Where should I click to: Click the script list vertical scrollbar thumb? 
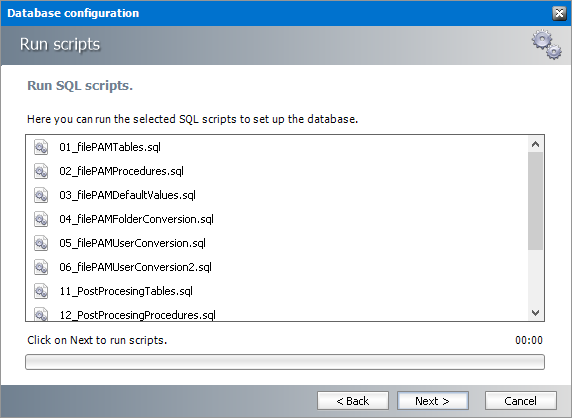(x=535, y=201)
